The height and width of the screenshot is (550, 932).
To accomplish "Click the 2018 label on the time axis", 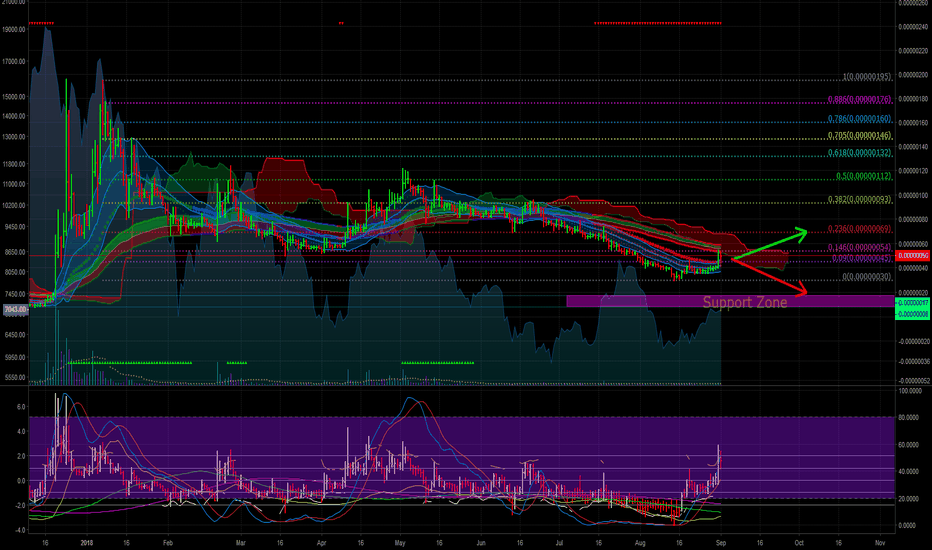I will (87, 543).
